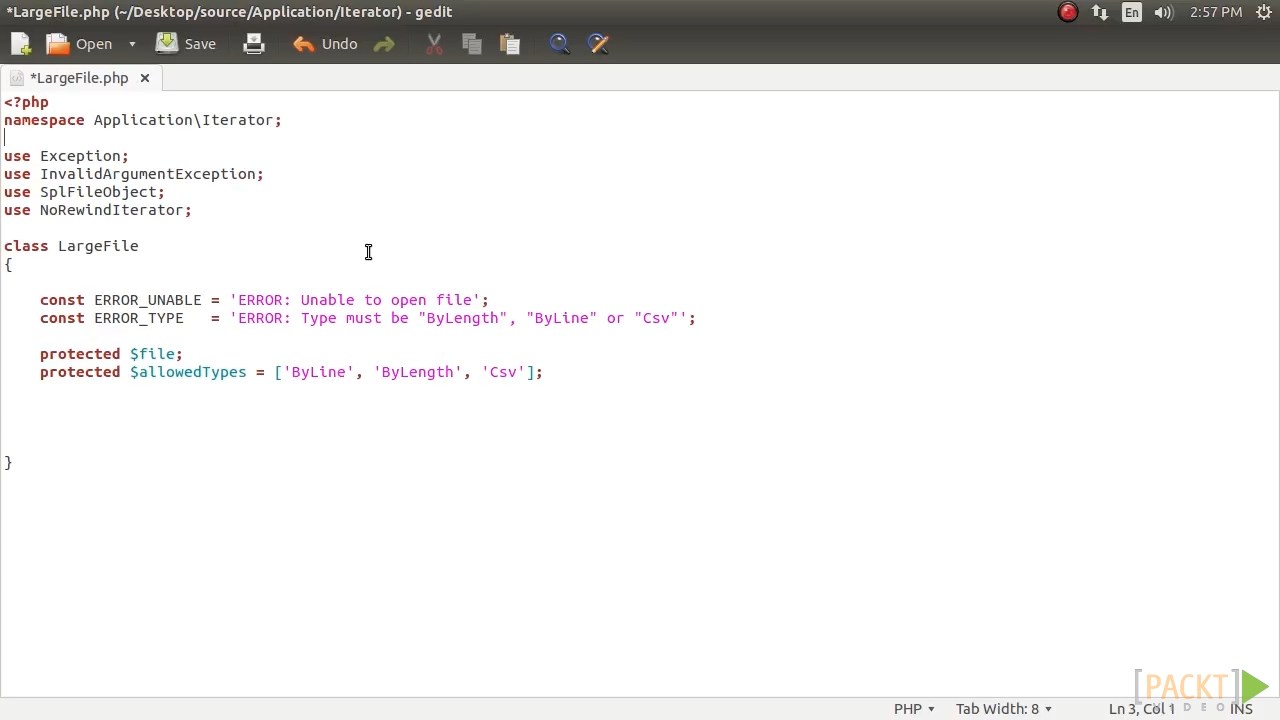
Task: Select the LargeFile.php tab
Action: tap(79, 78)
